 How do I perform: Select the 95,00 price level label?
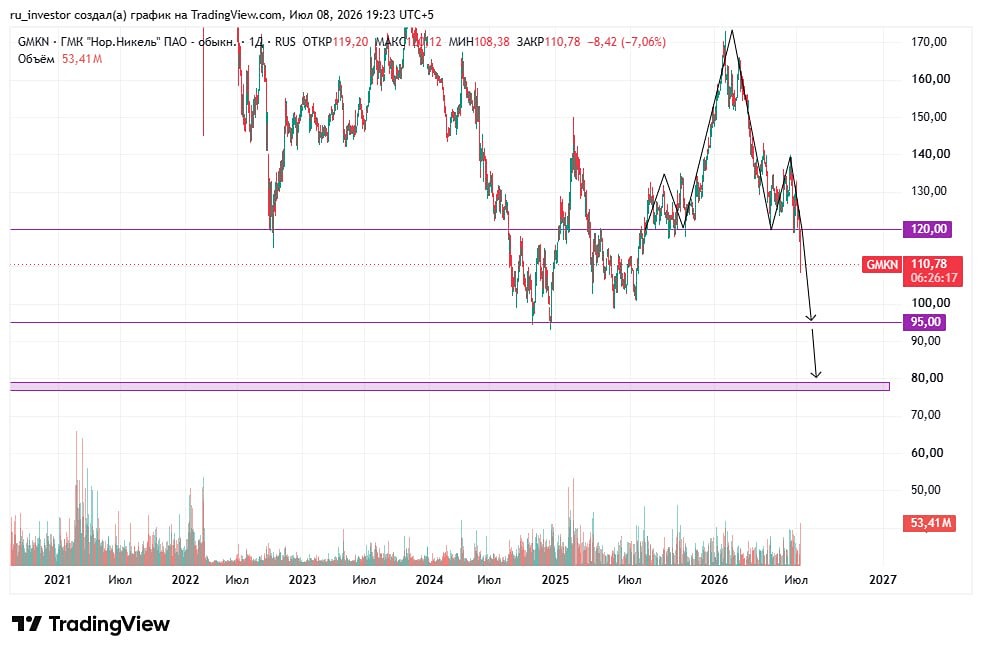(x=924, y=322)
